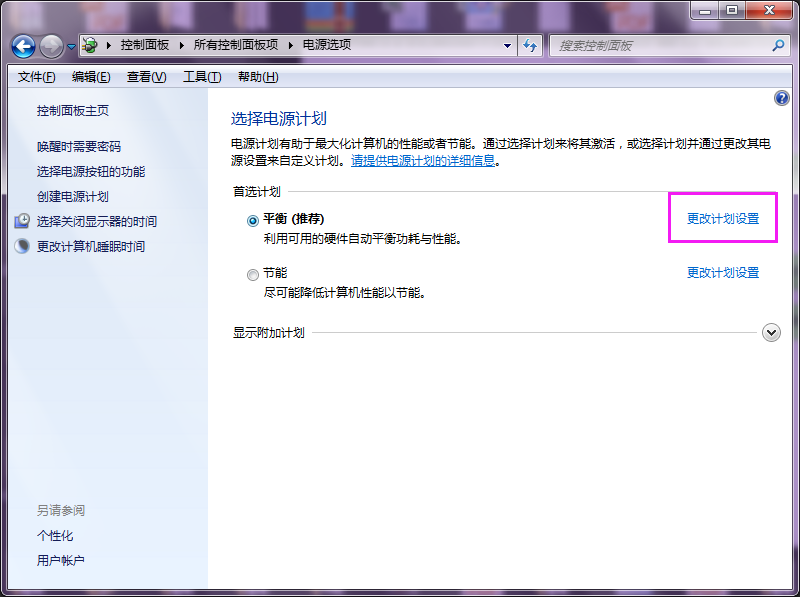Click the search magnifier icon
Viewport: 800px width, 597px height.
pyautogui.click(x=778, y=45)
